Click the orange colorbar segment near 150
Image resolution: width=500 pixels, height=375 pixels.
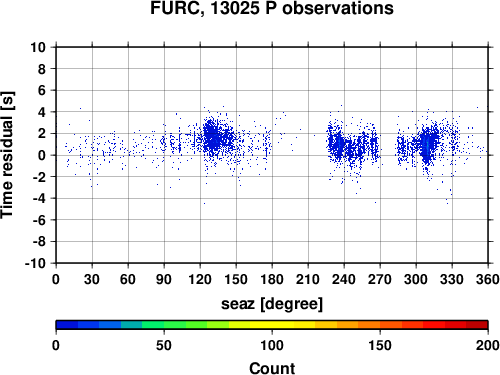[x=369, y=325]
